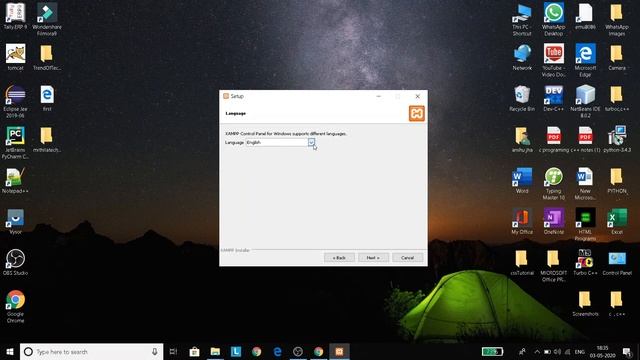Click the taskbar search box

point(91,351)
